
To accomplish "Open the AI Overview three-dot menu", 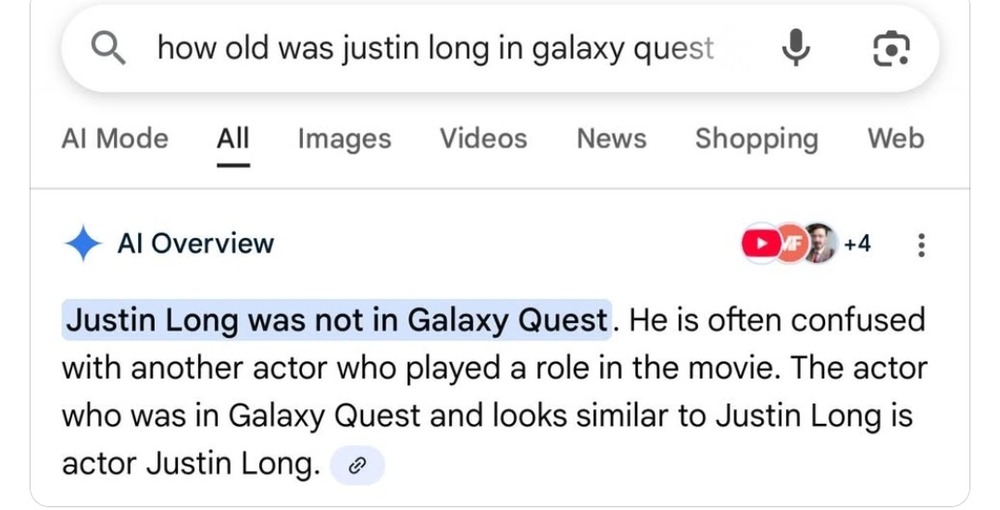I will click(921, 243).
